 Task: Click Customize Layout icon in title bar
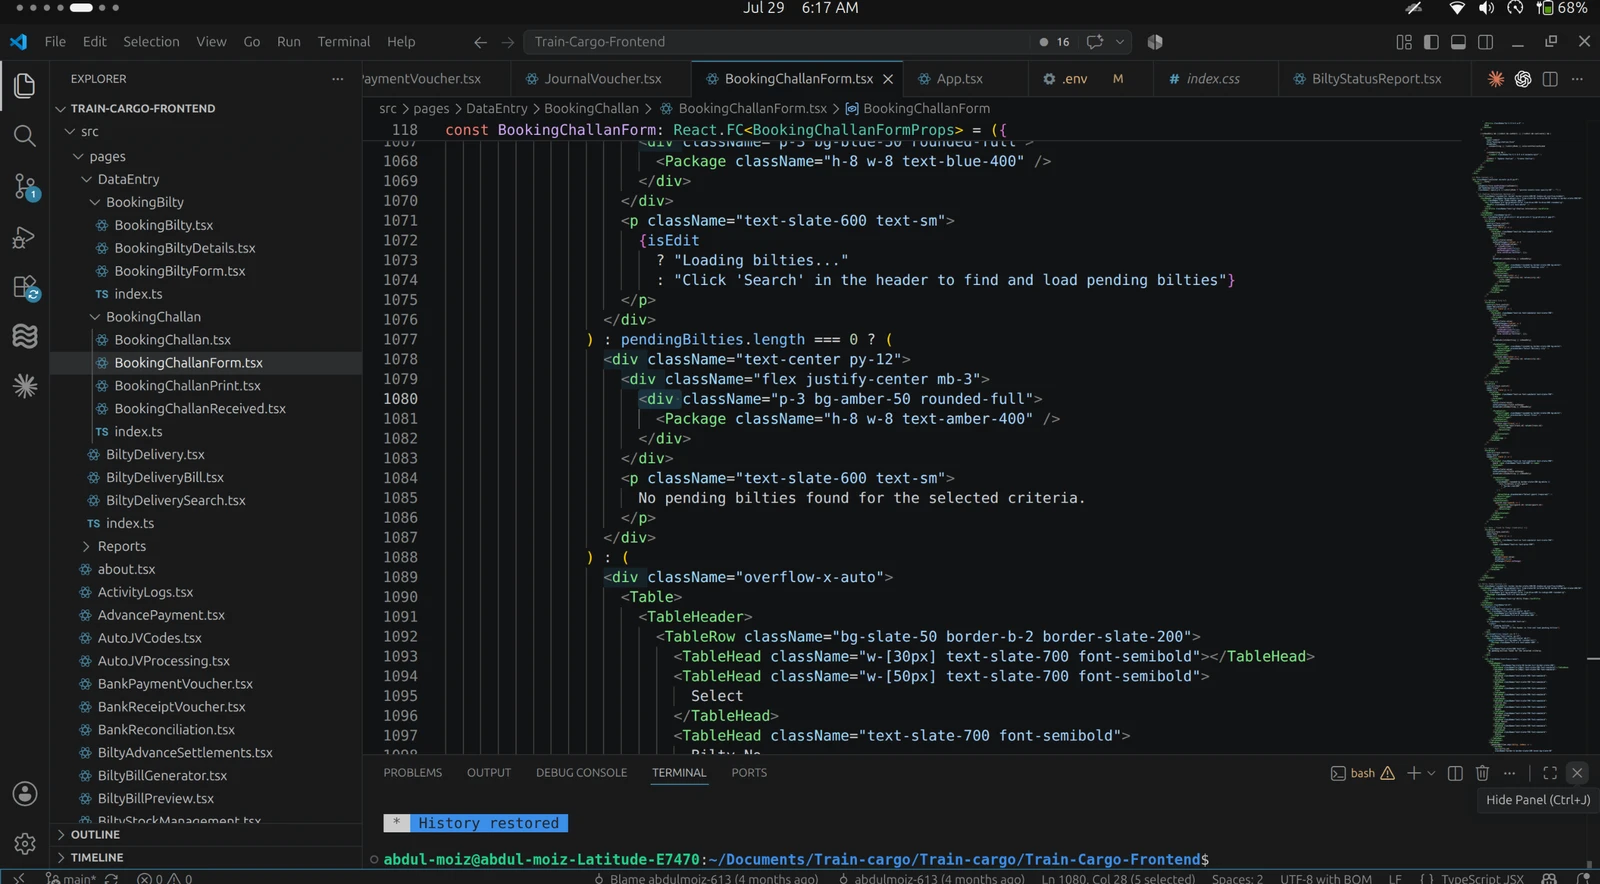1404,42
